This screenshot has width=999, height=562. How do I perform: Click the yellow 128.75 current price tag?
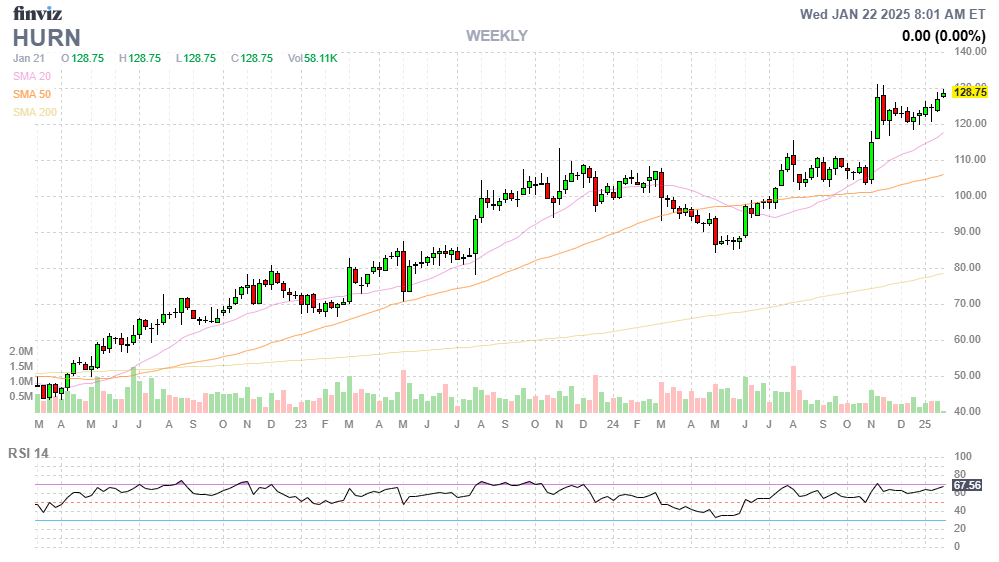tap(970, 92)
